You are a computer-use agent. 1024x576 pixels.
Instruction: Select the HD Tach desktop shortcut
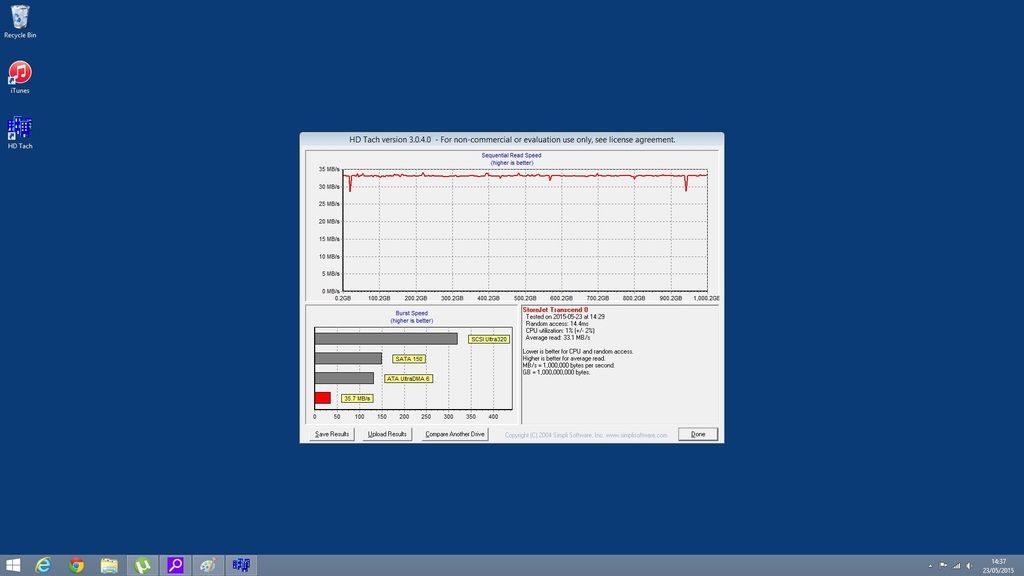(x=20, y=133)
